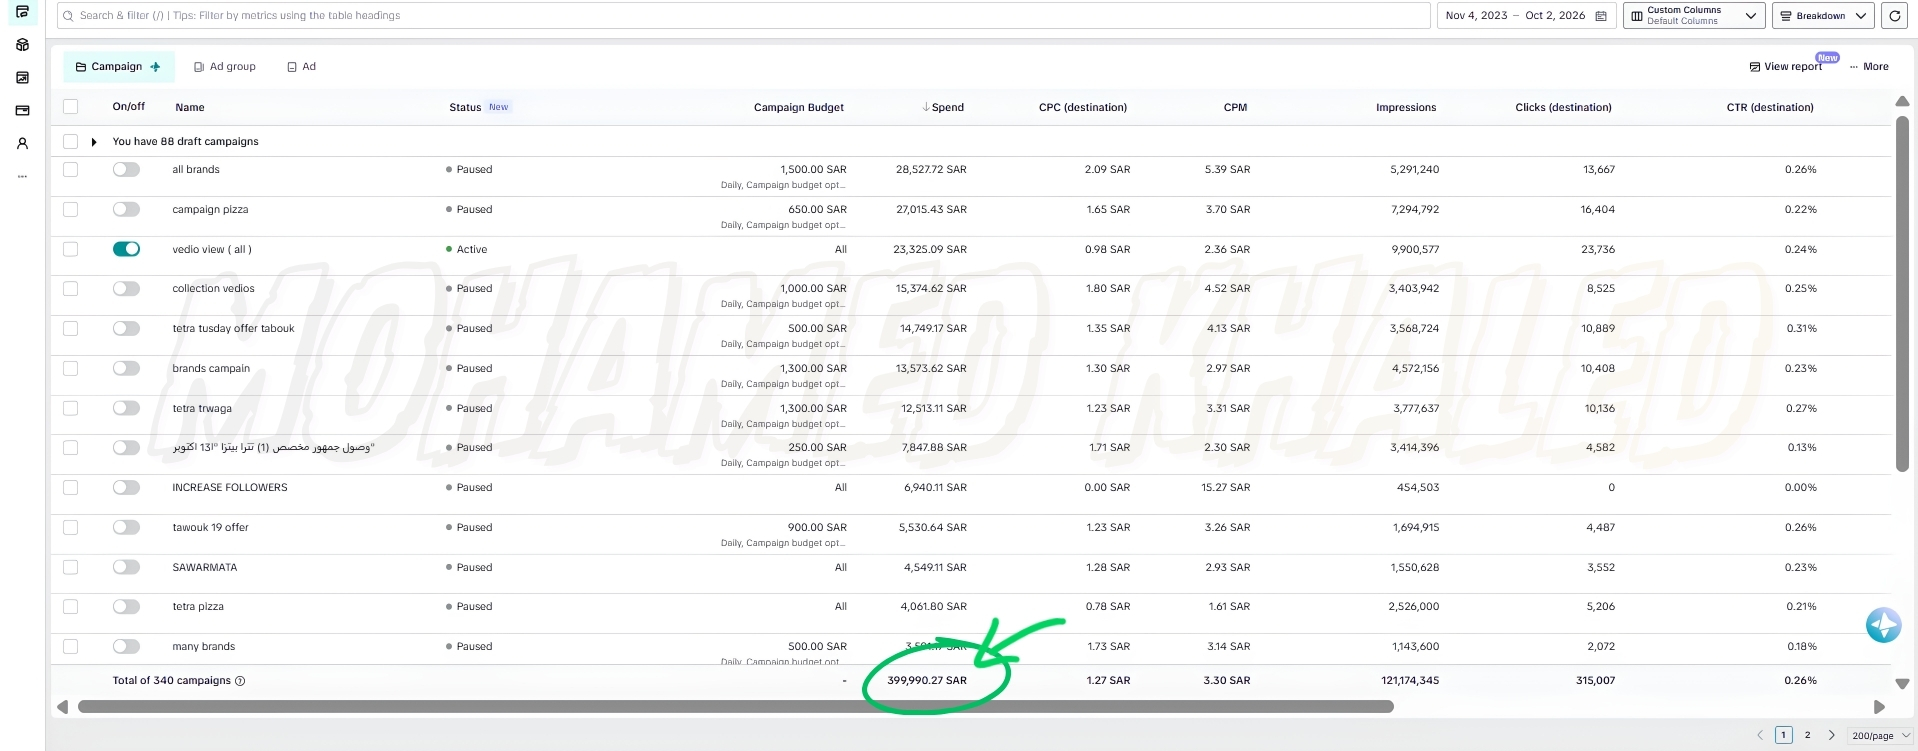Open the Custom Columns dropdown
1918x751 pixels.
coord(1692,16)
